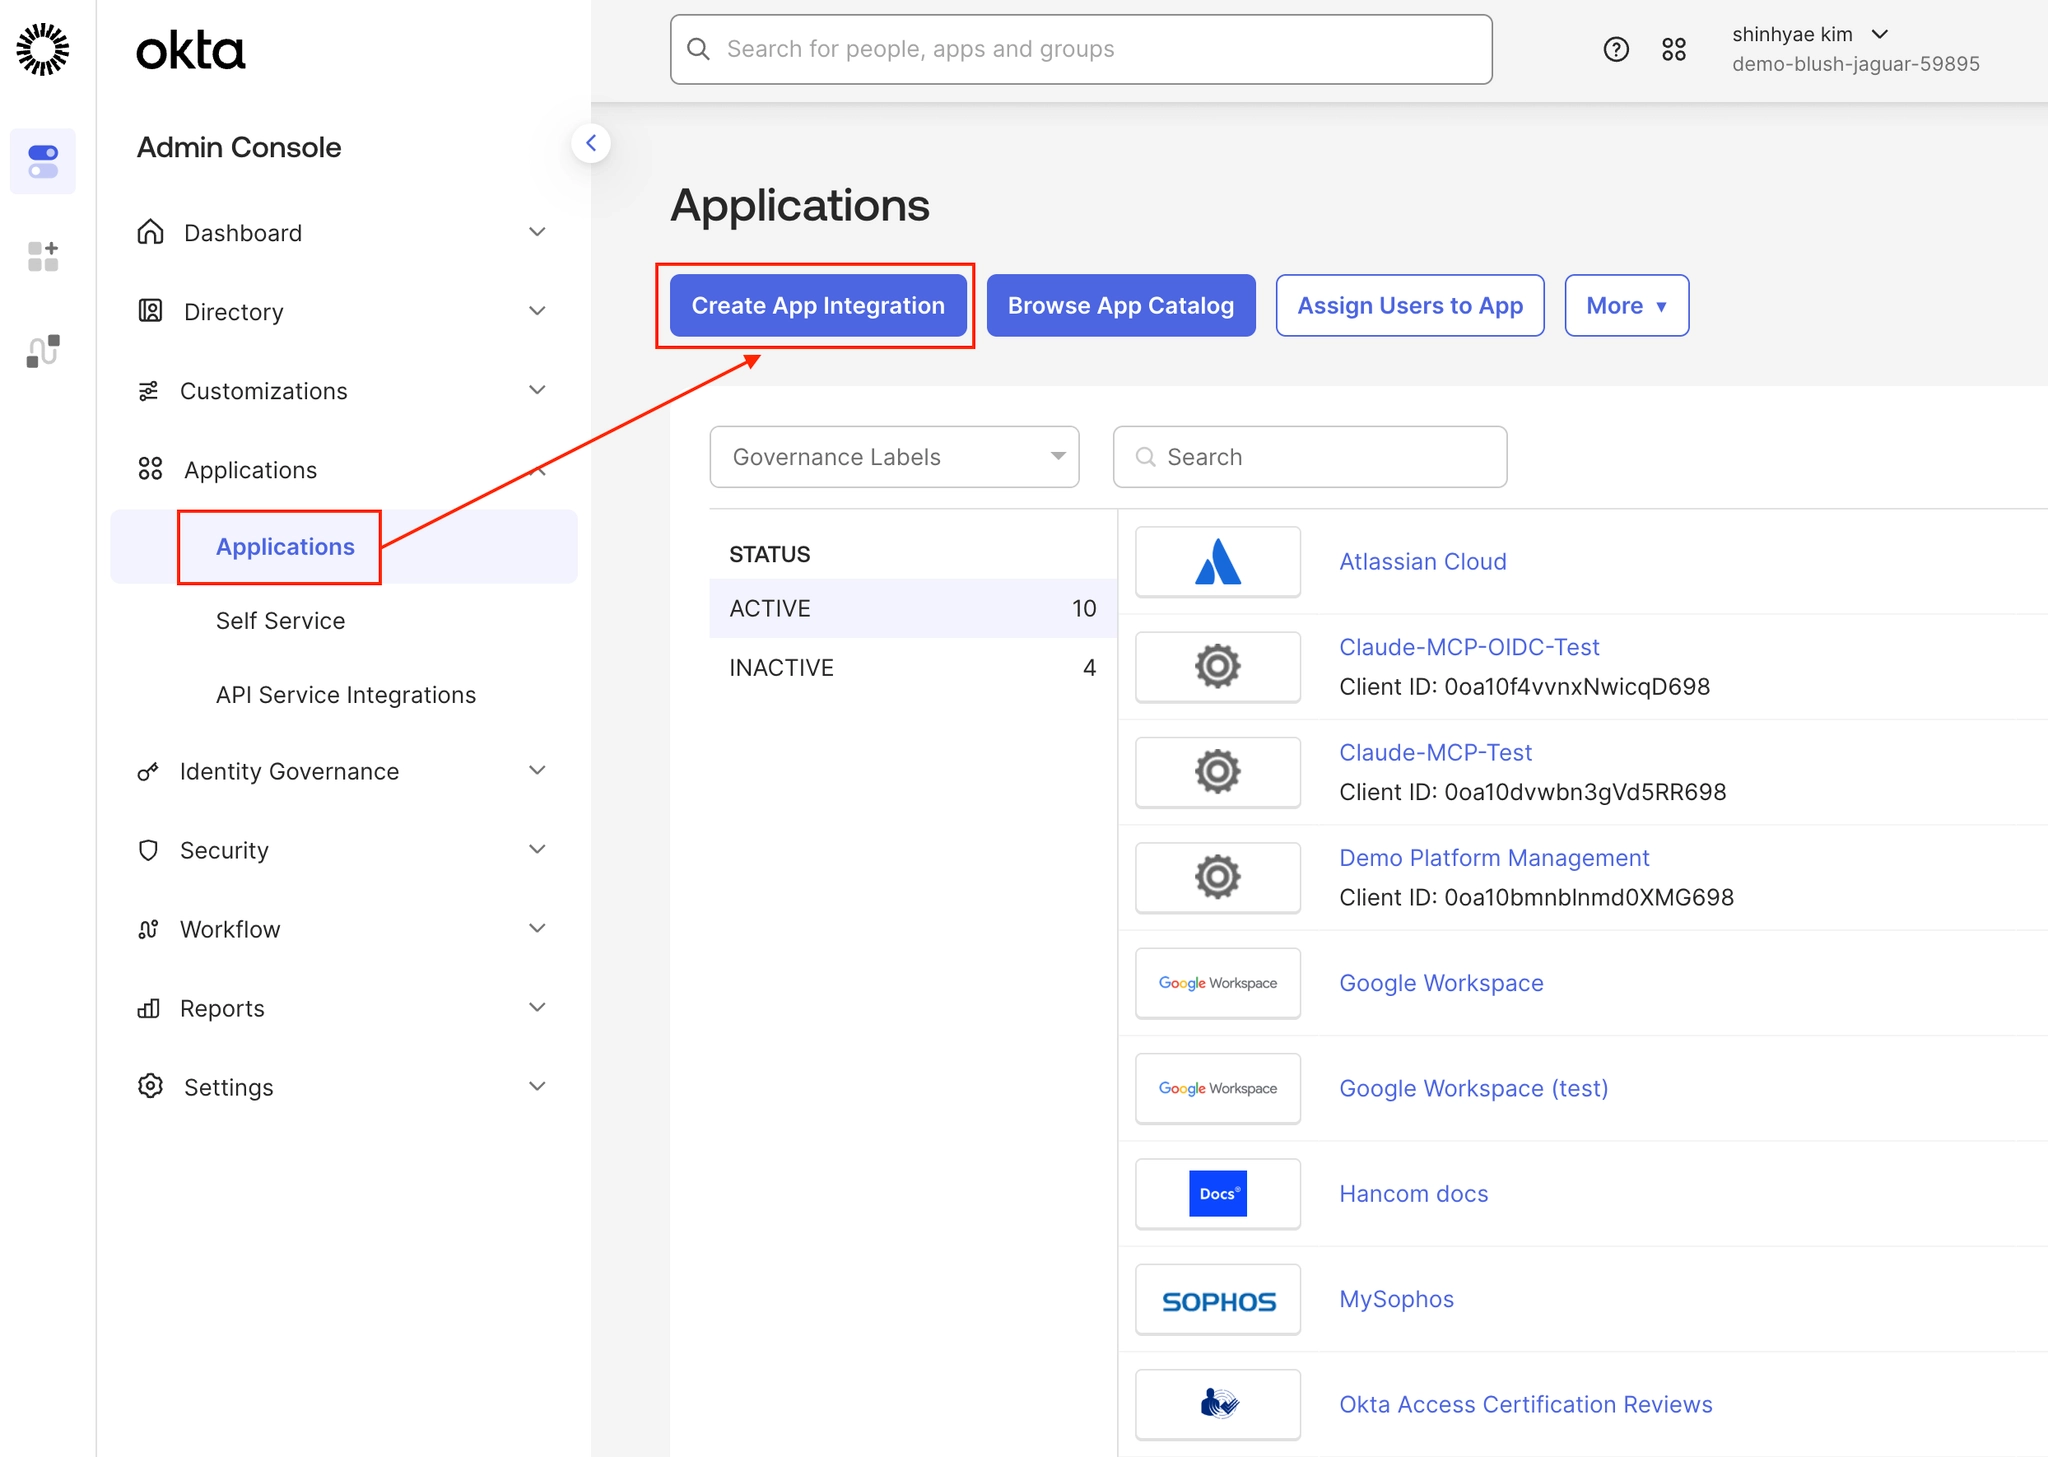2048x1457 pixels.
Task: Click the add-apps squares rail icon
Action: [x=43, y=256]
